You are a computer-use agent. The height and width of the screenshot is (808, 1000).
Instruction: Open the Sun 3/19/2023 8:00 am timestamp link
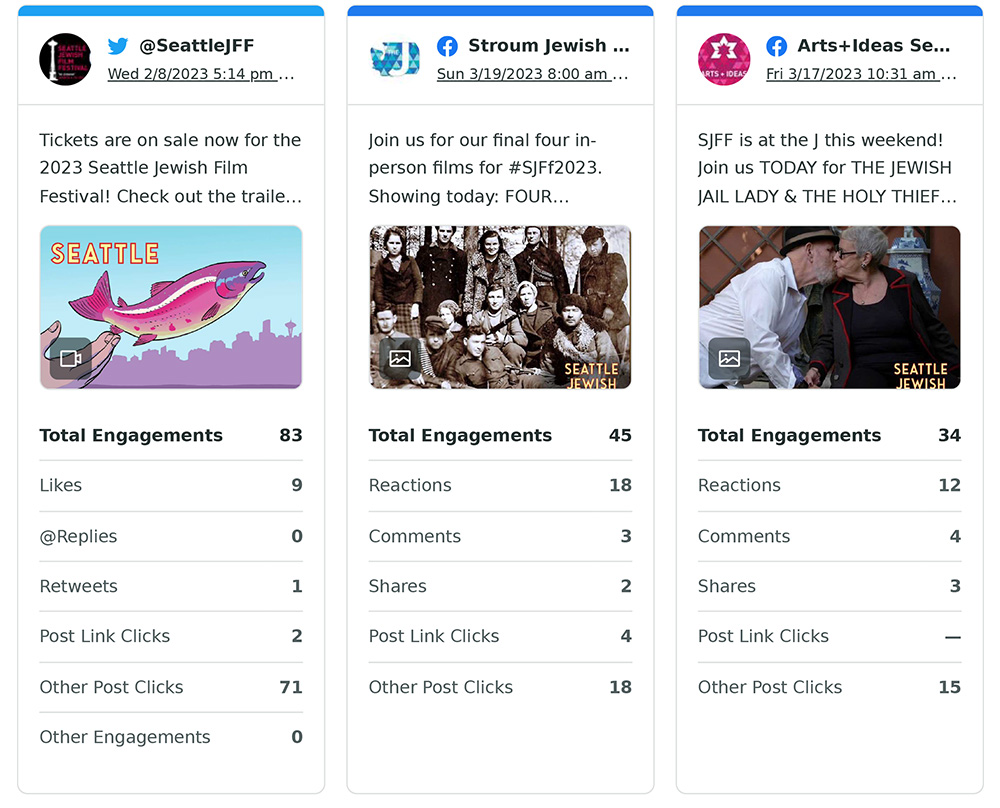point(531,74)
